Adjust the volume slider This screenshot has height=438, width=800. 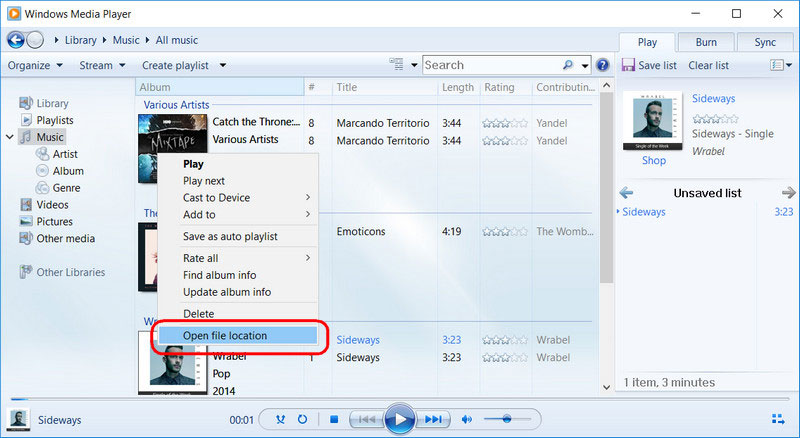pyautogui.click(x=508, y=420)
